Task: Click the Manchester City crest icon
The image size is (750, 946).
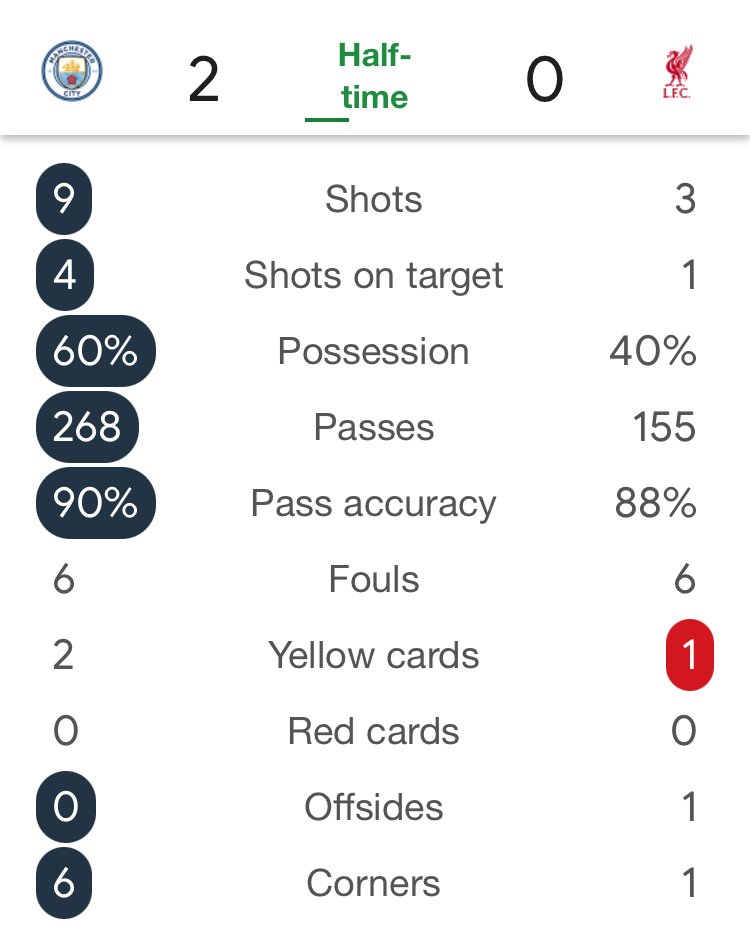Action: (x=72, y=71)
